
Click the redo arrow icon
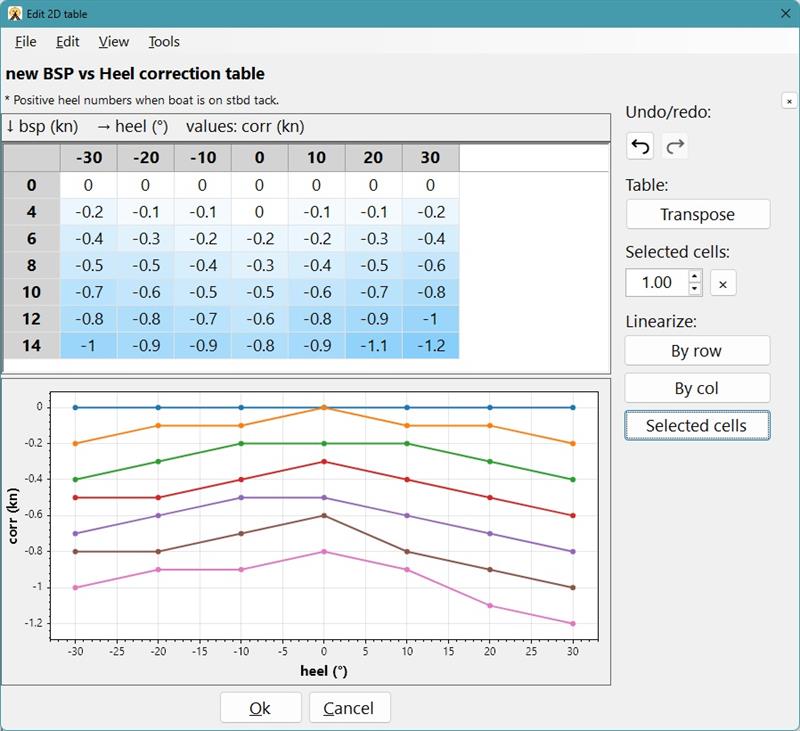(675, 147)
